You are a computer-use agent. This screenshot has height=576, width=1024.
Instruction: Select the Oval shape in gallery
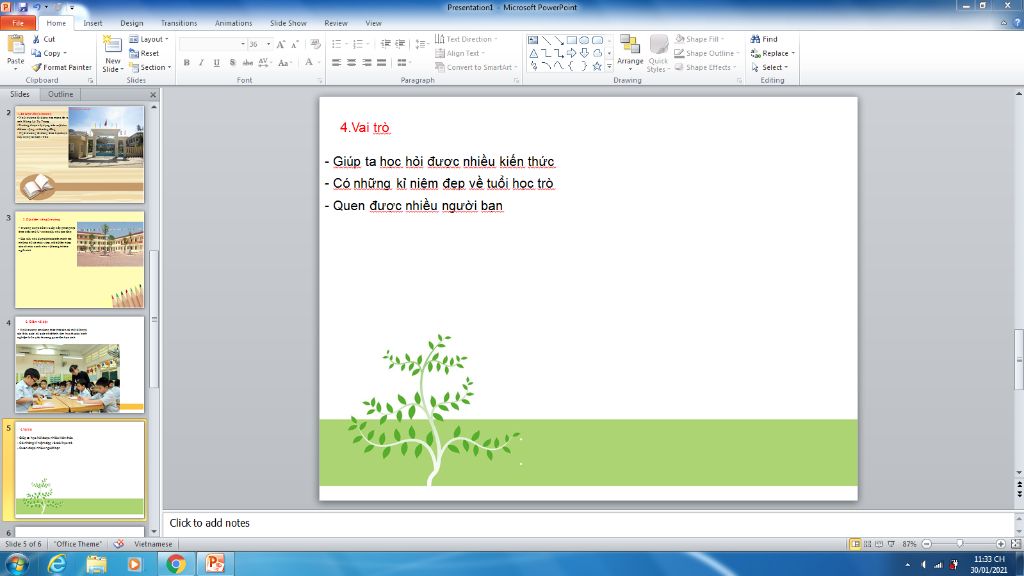[584, 40]
